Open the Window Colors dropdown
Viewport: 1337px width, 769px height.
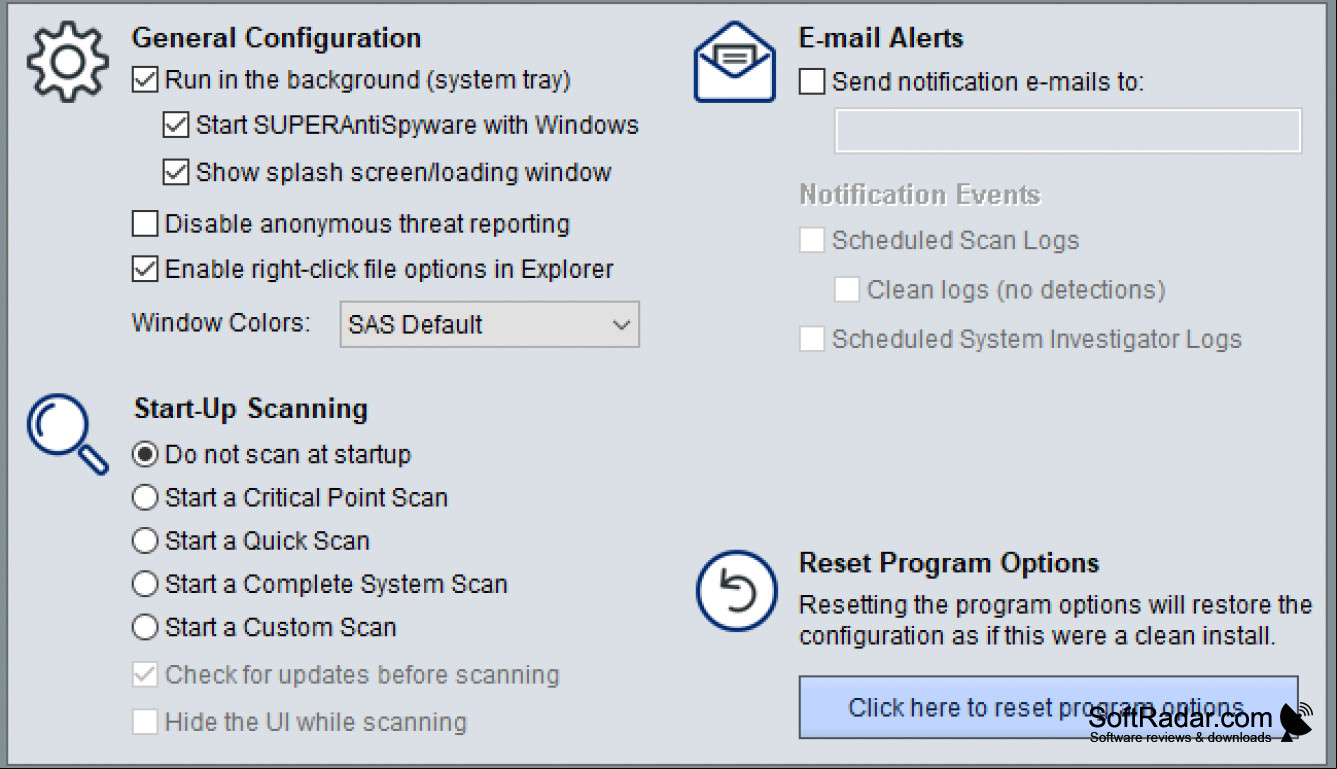coord(490,325)
